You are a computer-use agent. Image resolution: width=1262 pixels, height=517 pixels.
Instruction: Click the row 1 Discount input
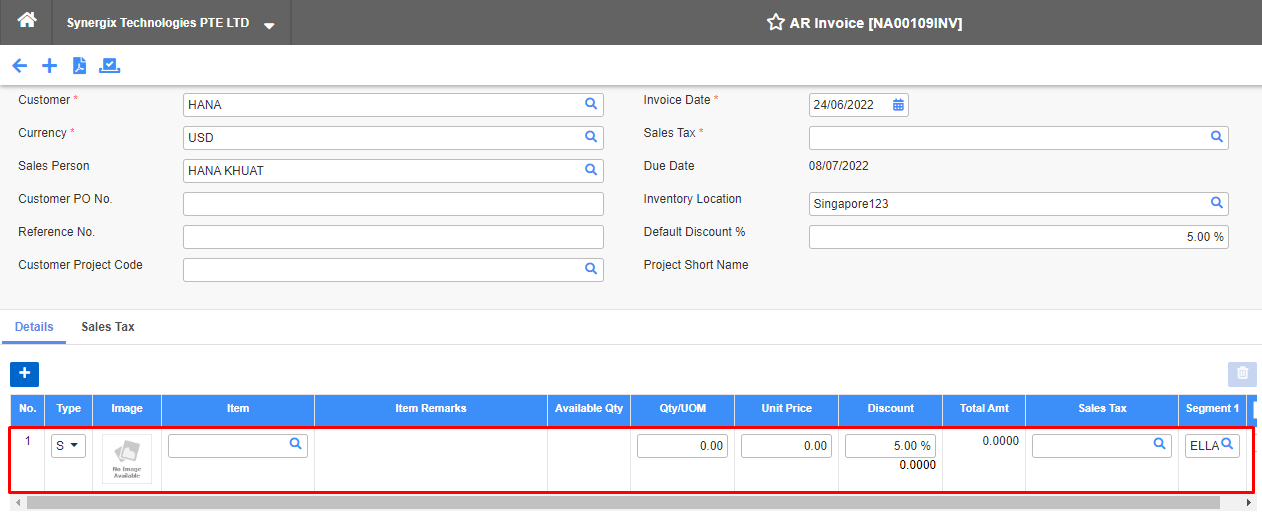click(890, 446)
